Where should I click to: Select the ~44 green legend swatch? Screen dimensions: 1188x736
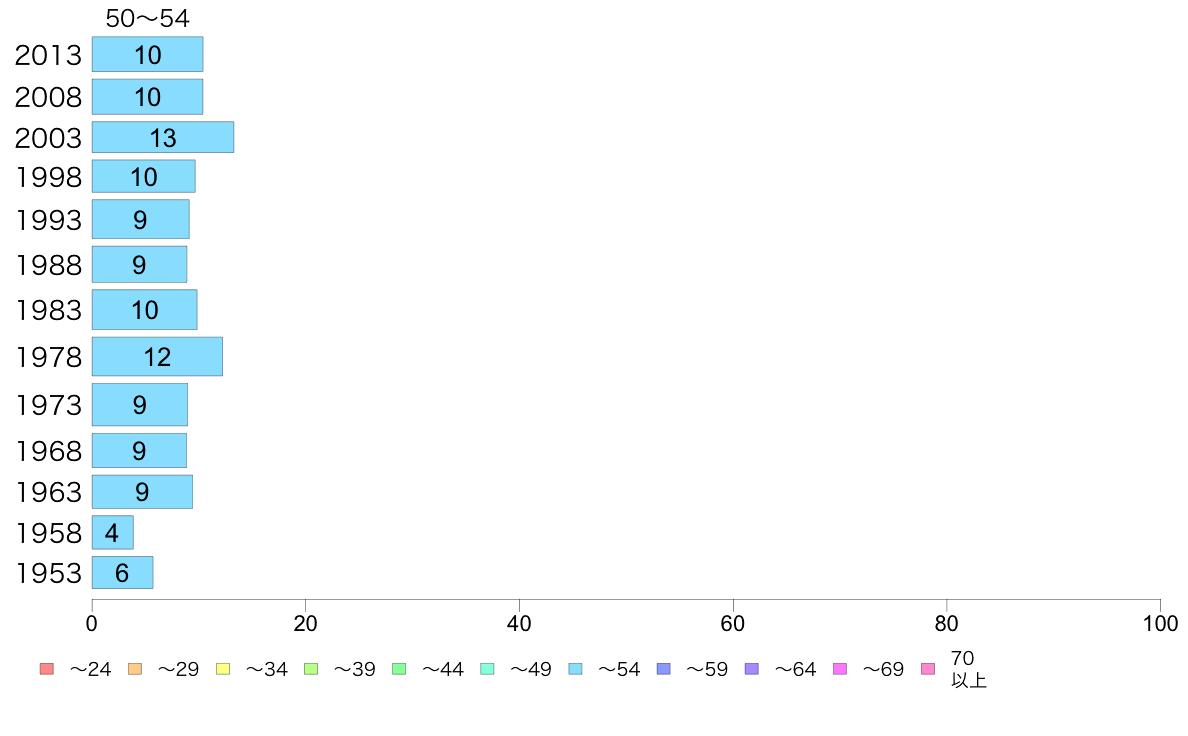point(399,669)
